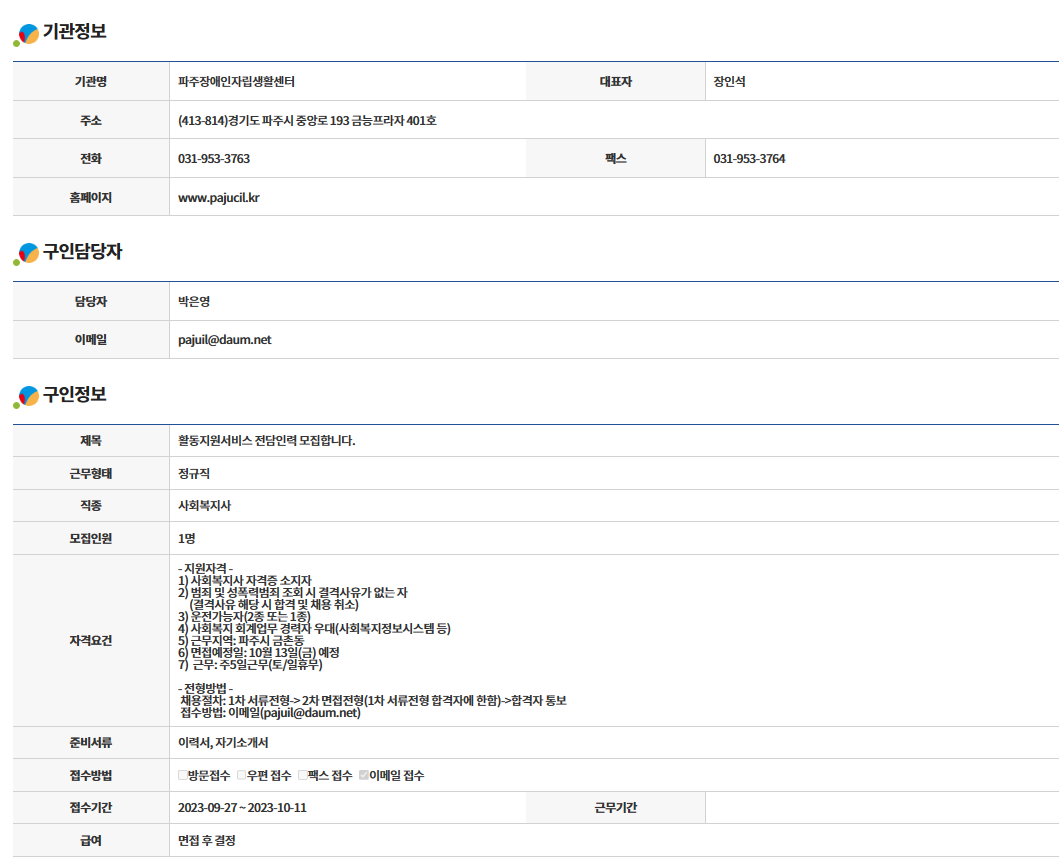Click the icon beside 기관정보 heading
Screen dimensions: 1059x861
[x=27, y=35]
